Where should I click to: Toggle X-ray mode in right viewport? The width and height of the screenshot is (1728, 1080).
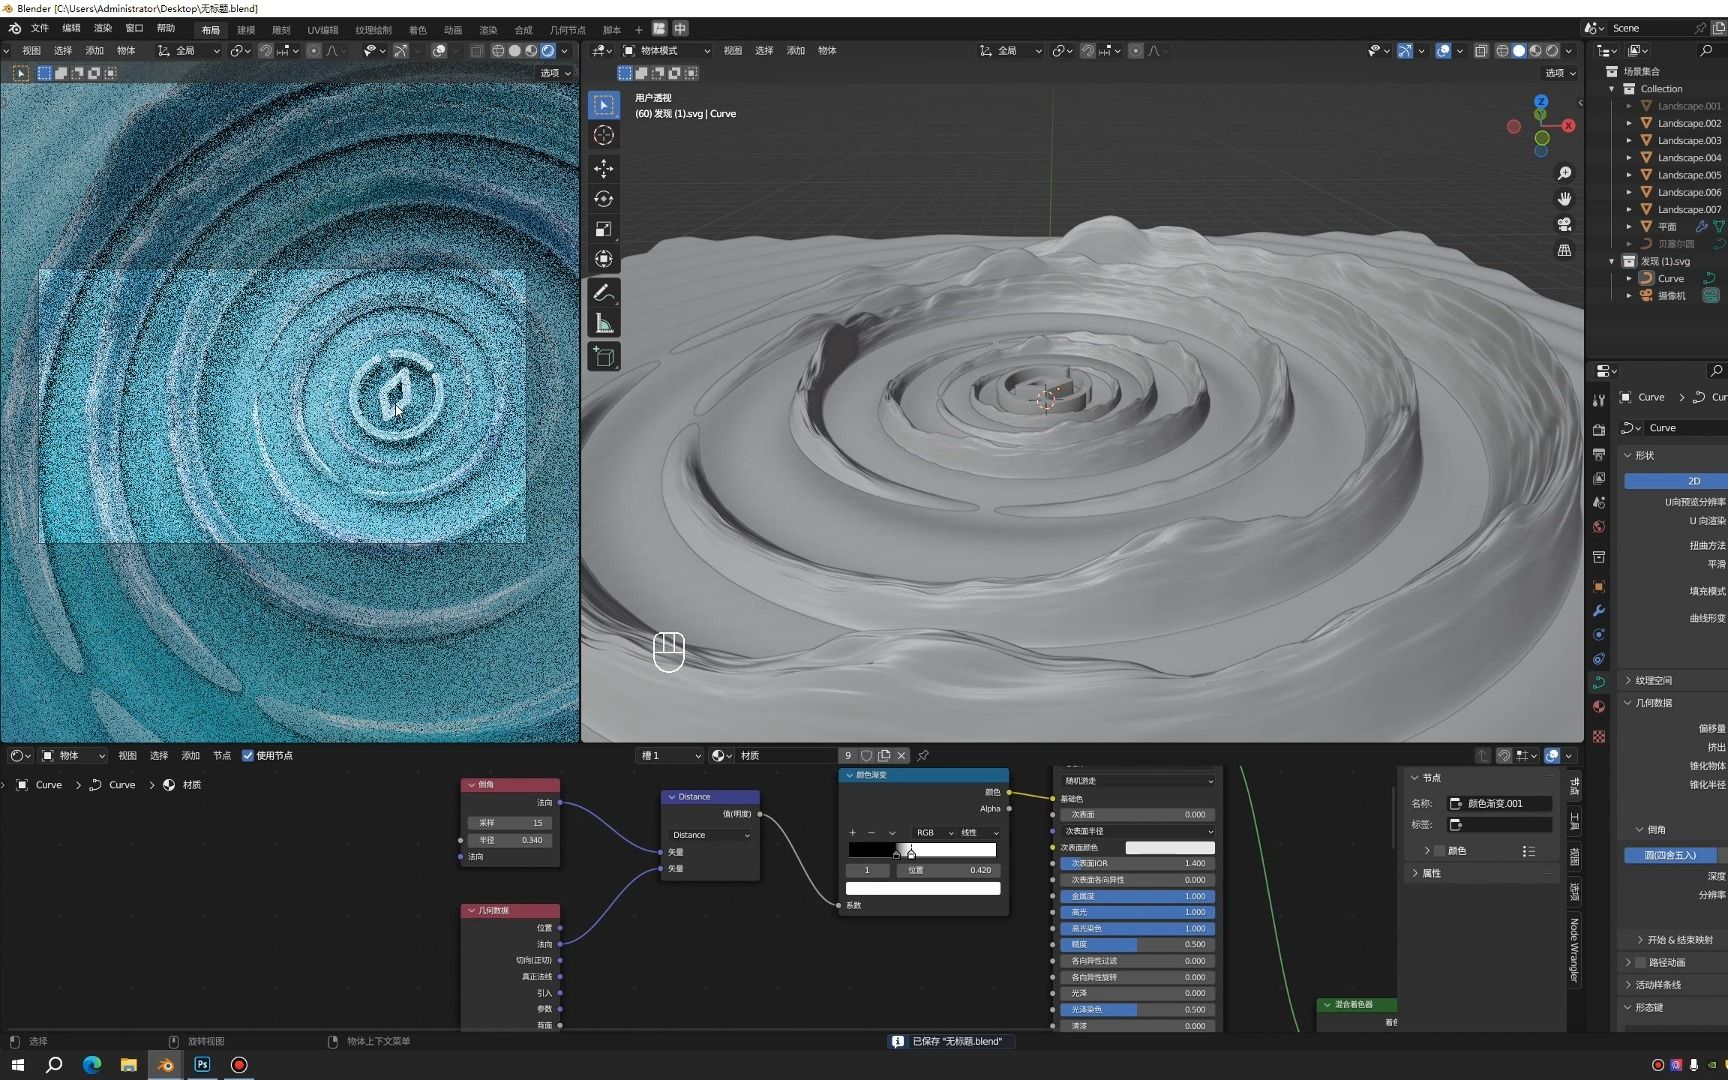pyautogui.click(x=1481, y=51)
